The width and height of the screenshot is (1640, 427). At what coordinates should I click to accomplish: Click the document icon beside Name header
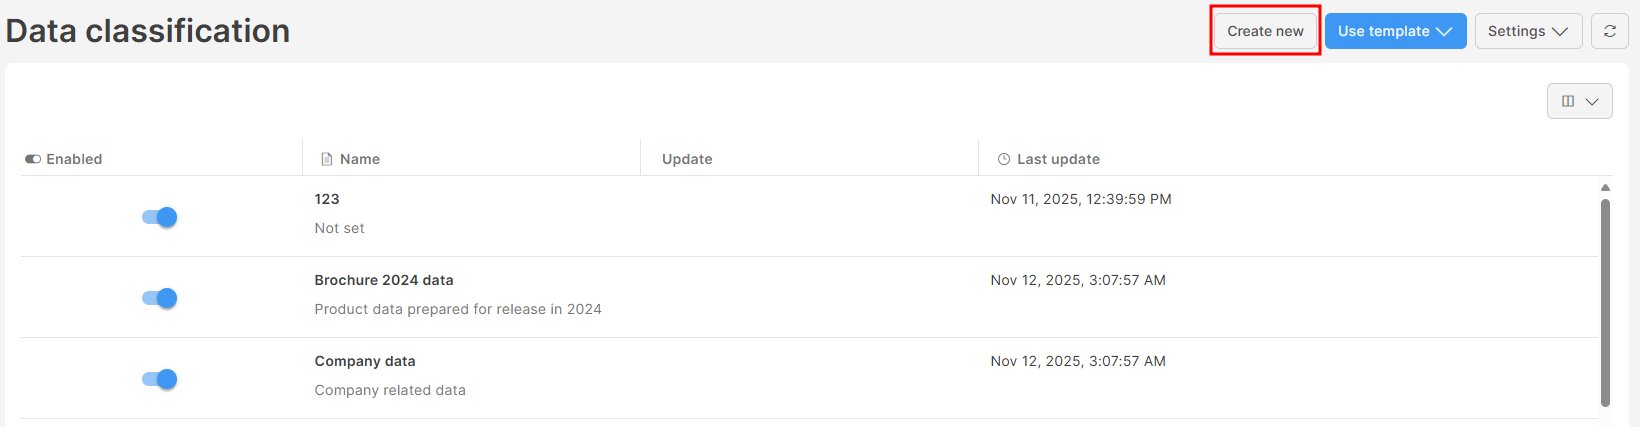[x=326, y=159]
